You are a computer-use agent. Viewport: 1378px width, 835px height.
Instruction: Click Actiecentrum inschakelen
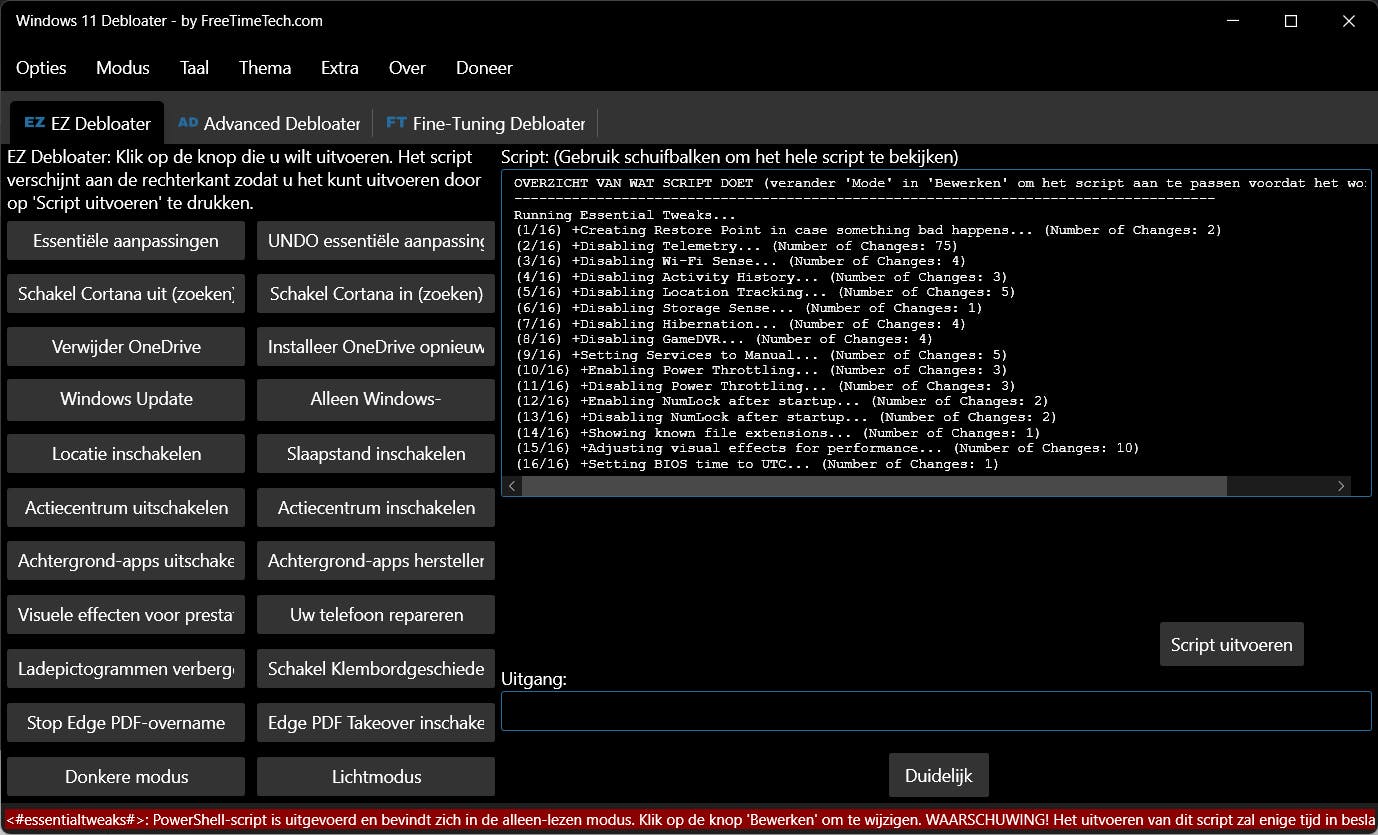376,508
